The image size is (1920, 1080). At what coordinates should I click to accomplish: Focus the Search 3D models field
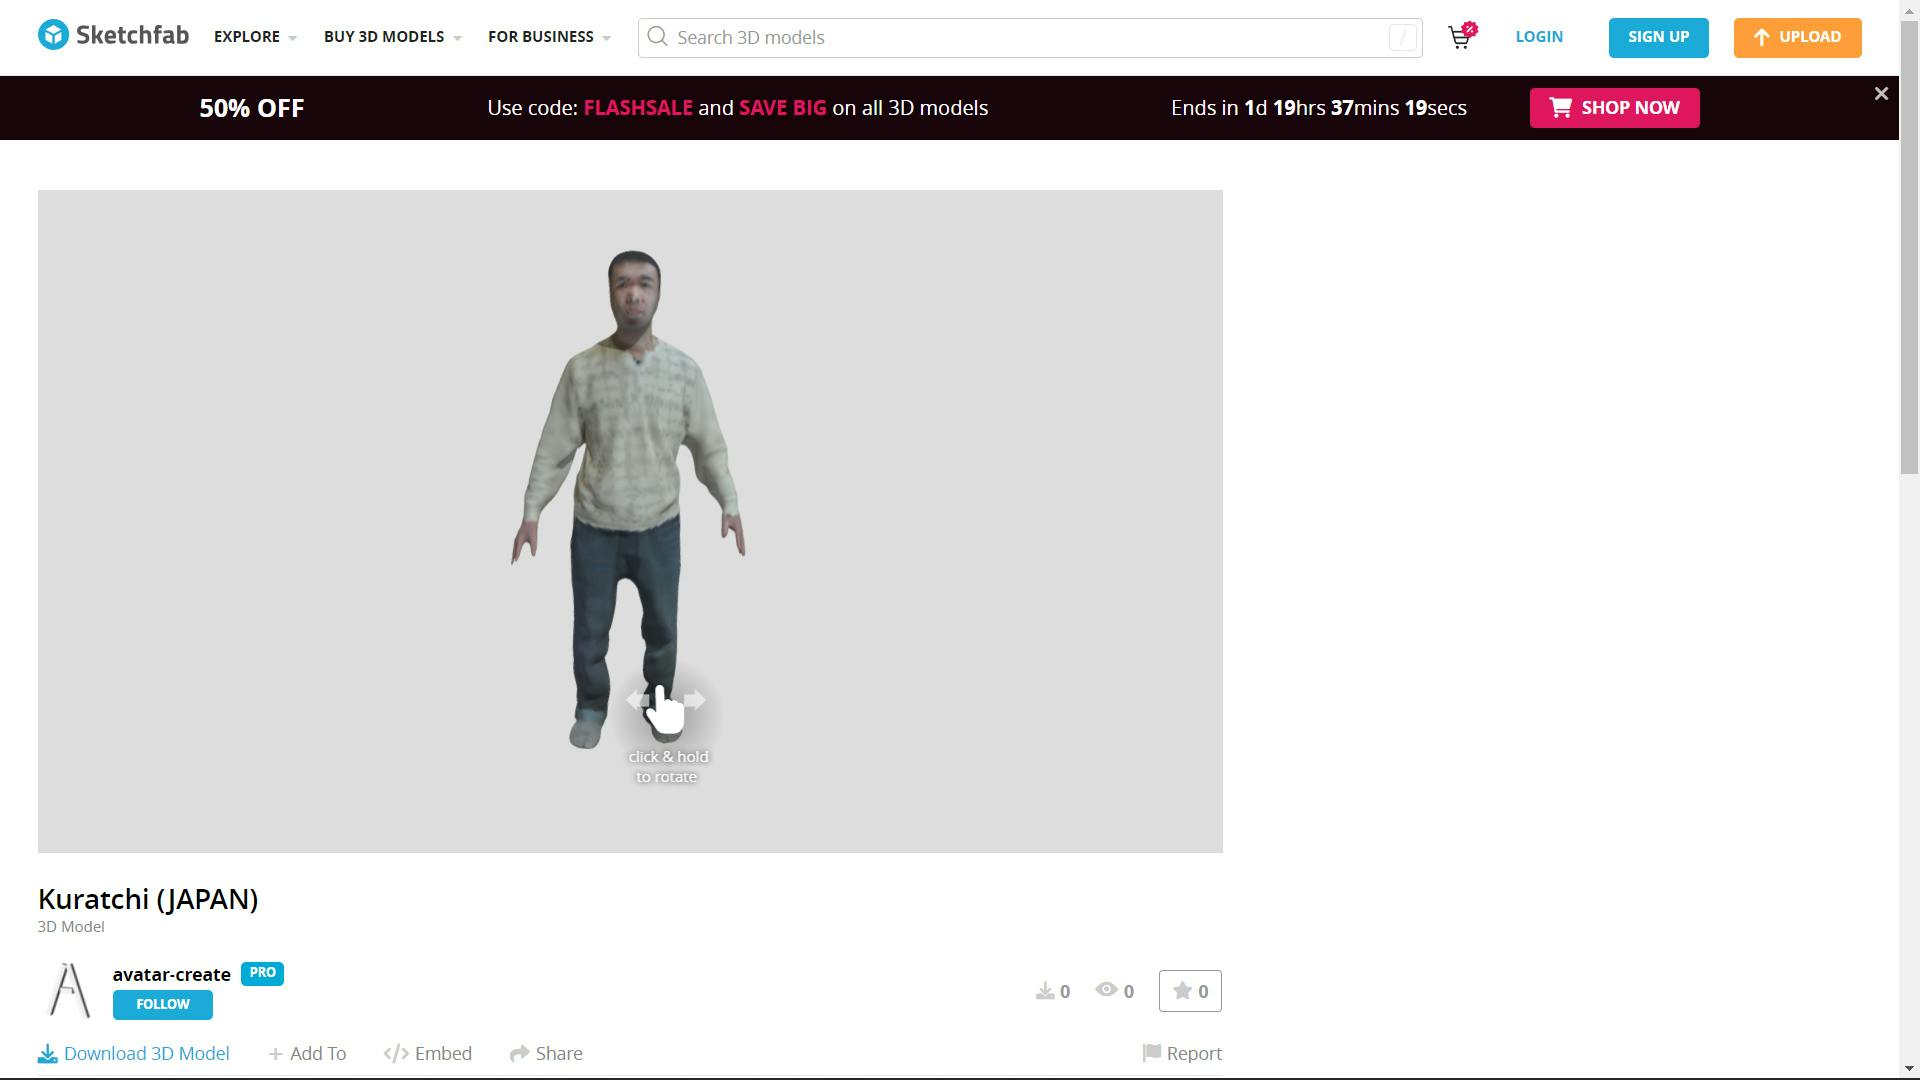pyautogui.click(x=1030, y=37)
